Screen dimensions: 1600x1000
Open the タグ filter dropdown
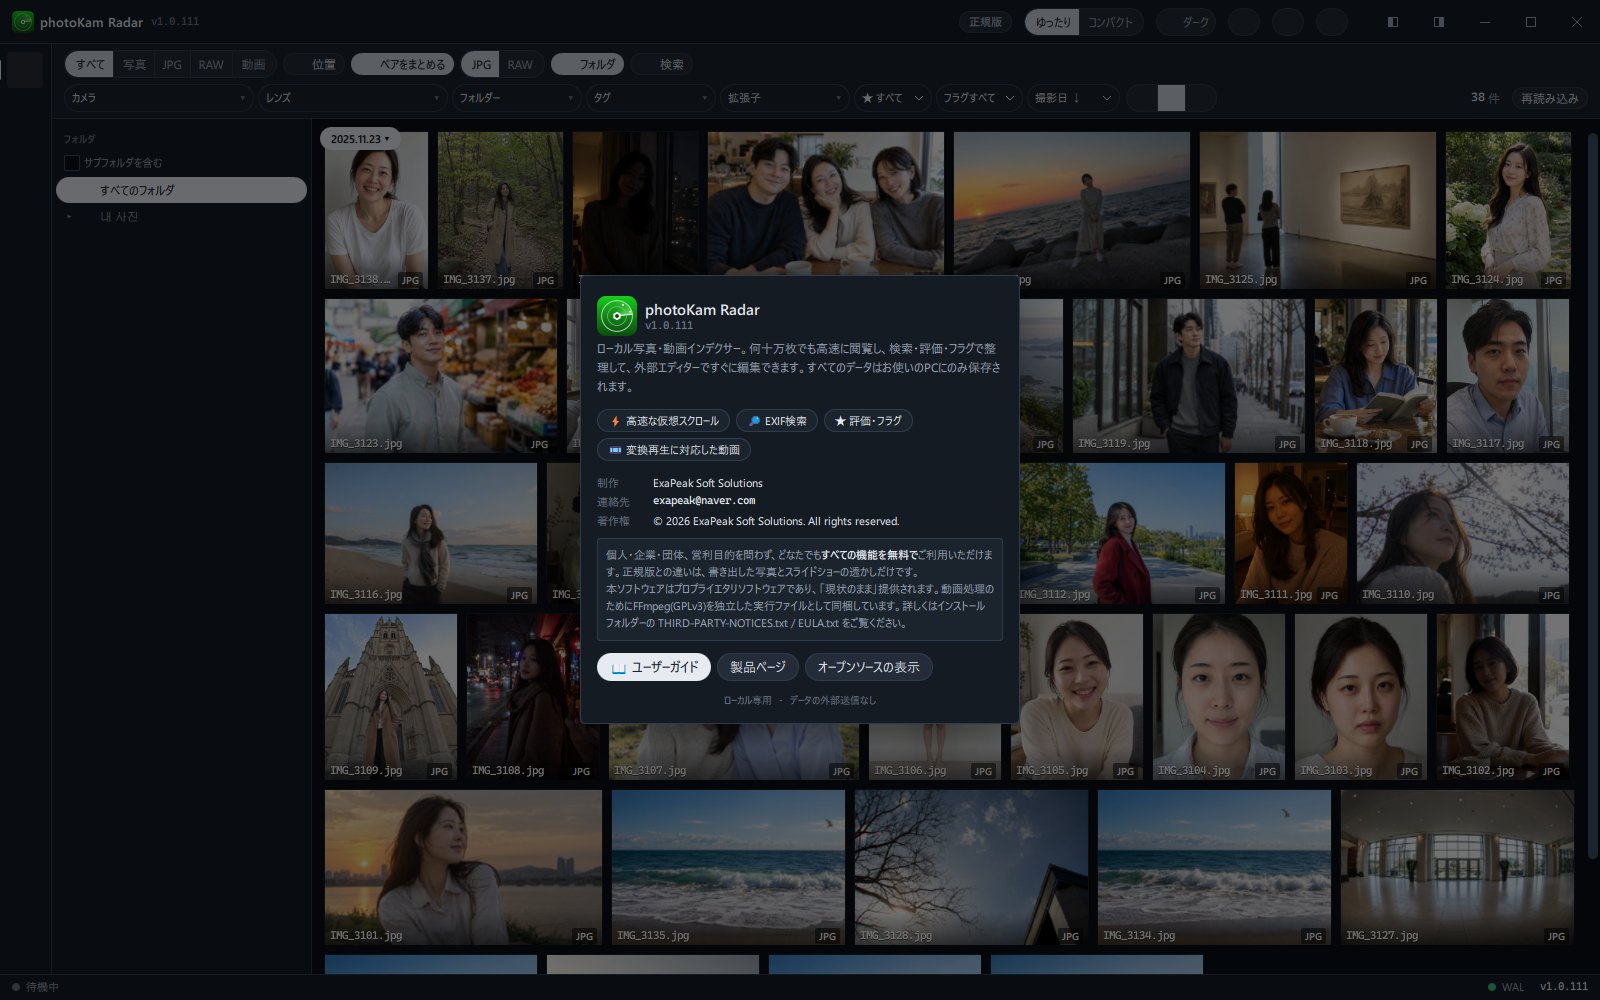coord(650,98)
